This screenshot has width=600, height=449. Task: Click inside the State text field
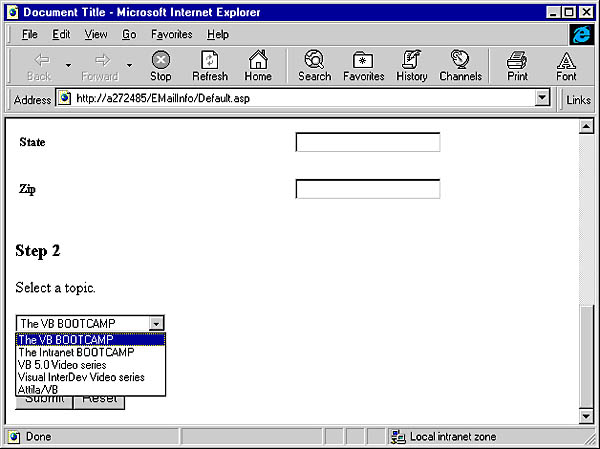tap(367, 142)
